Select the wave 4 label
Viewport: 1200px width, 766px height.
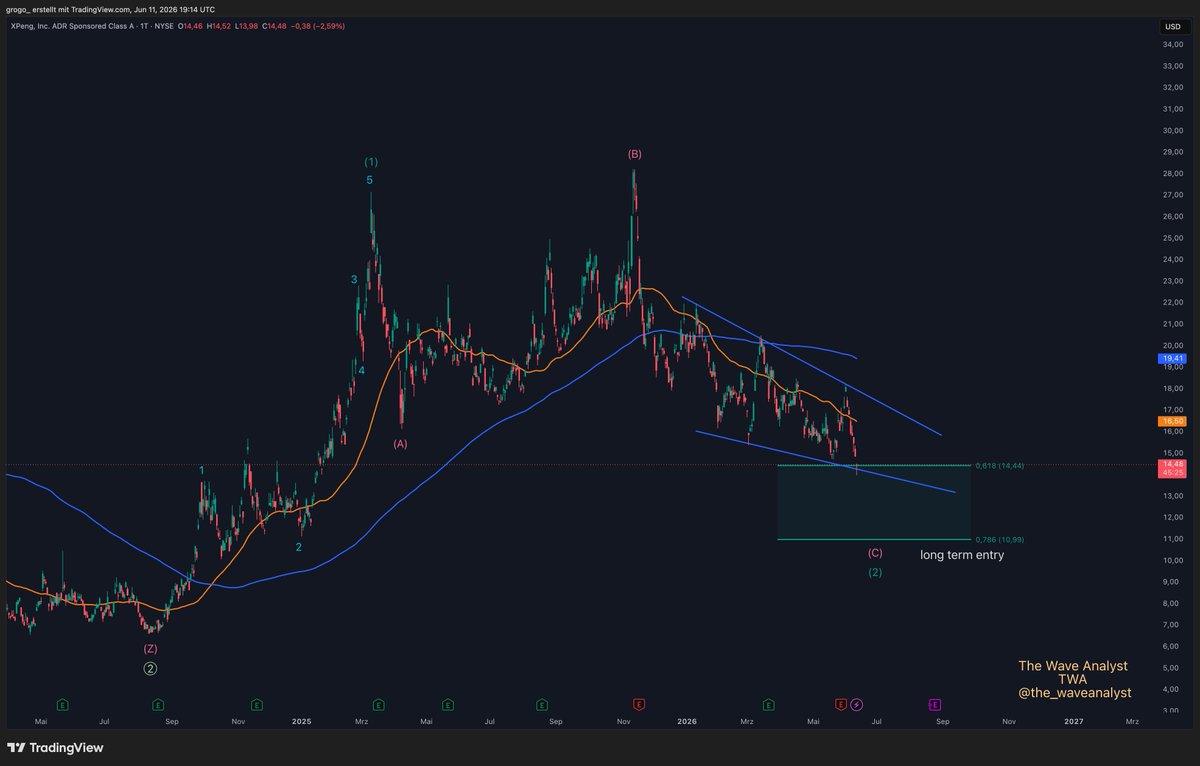[362, 371]
